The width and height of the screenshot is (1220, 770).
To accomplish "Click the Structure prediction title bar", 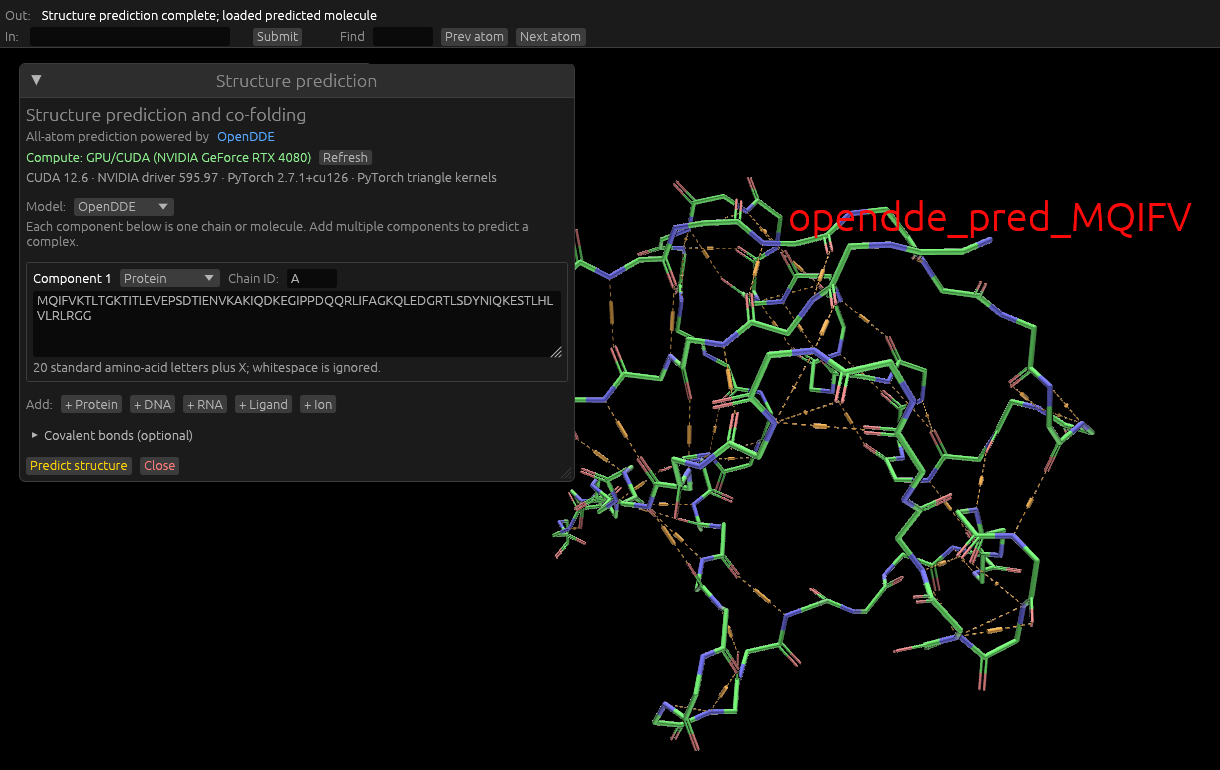I will [x=297, y=81].
